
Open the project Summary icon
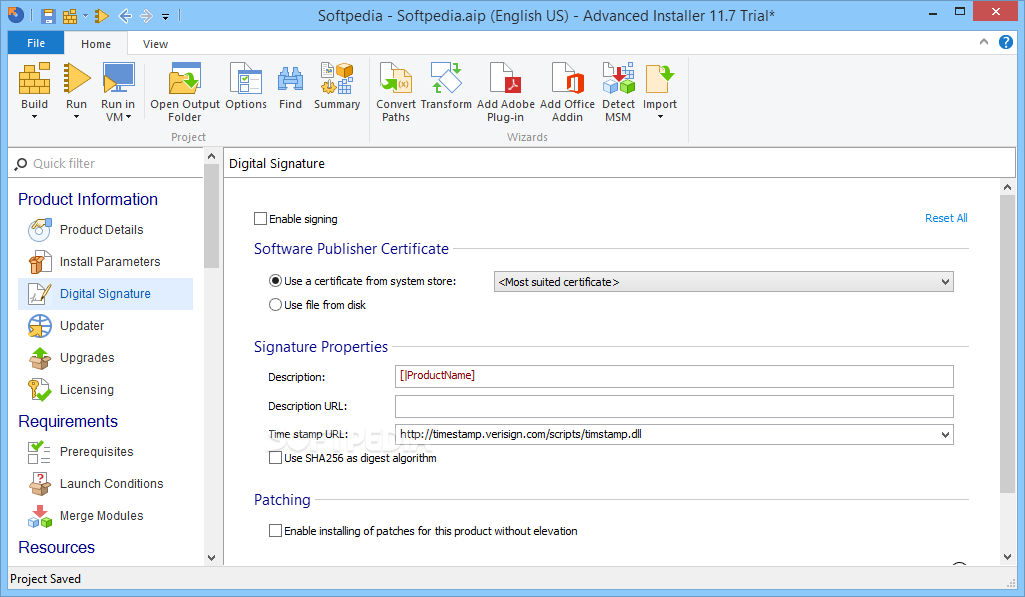(x=337, y=78)
